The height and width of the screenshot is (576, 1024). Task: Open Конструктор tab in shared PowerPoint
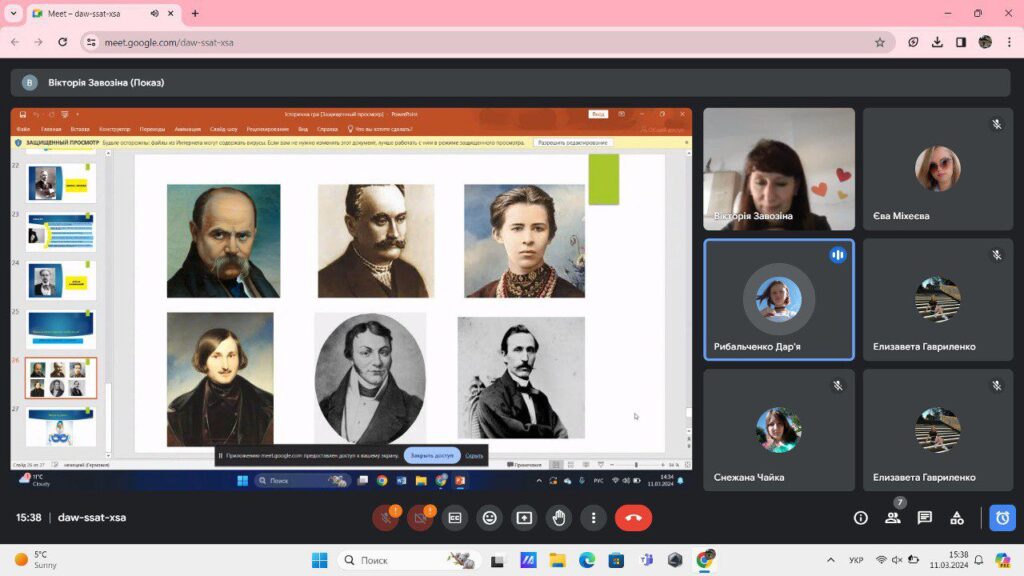tap(114, 129)
